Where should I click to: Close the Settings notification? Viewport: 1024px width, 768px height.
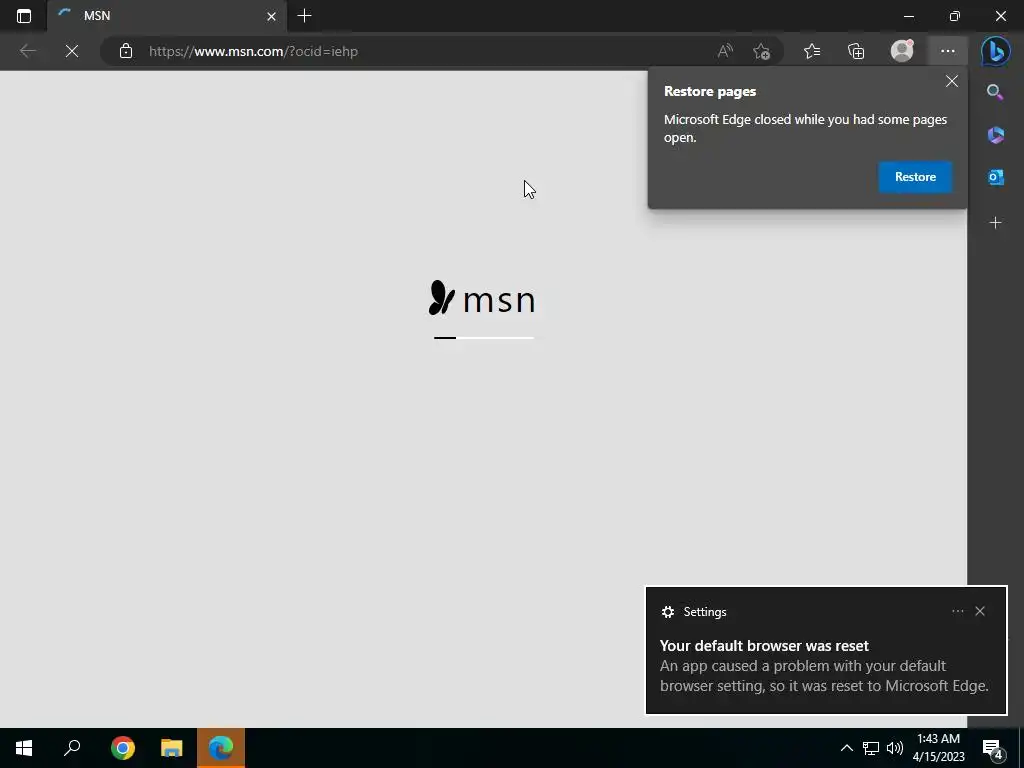click(x=980, y=611)
